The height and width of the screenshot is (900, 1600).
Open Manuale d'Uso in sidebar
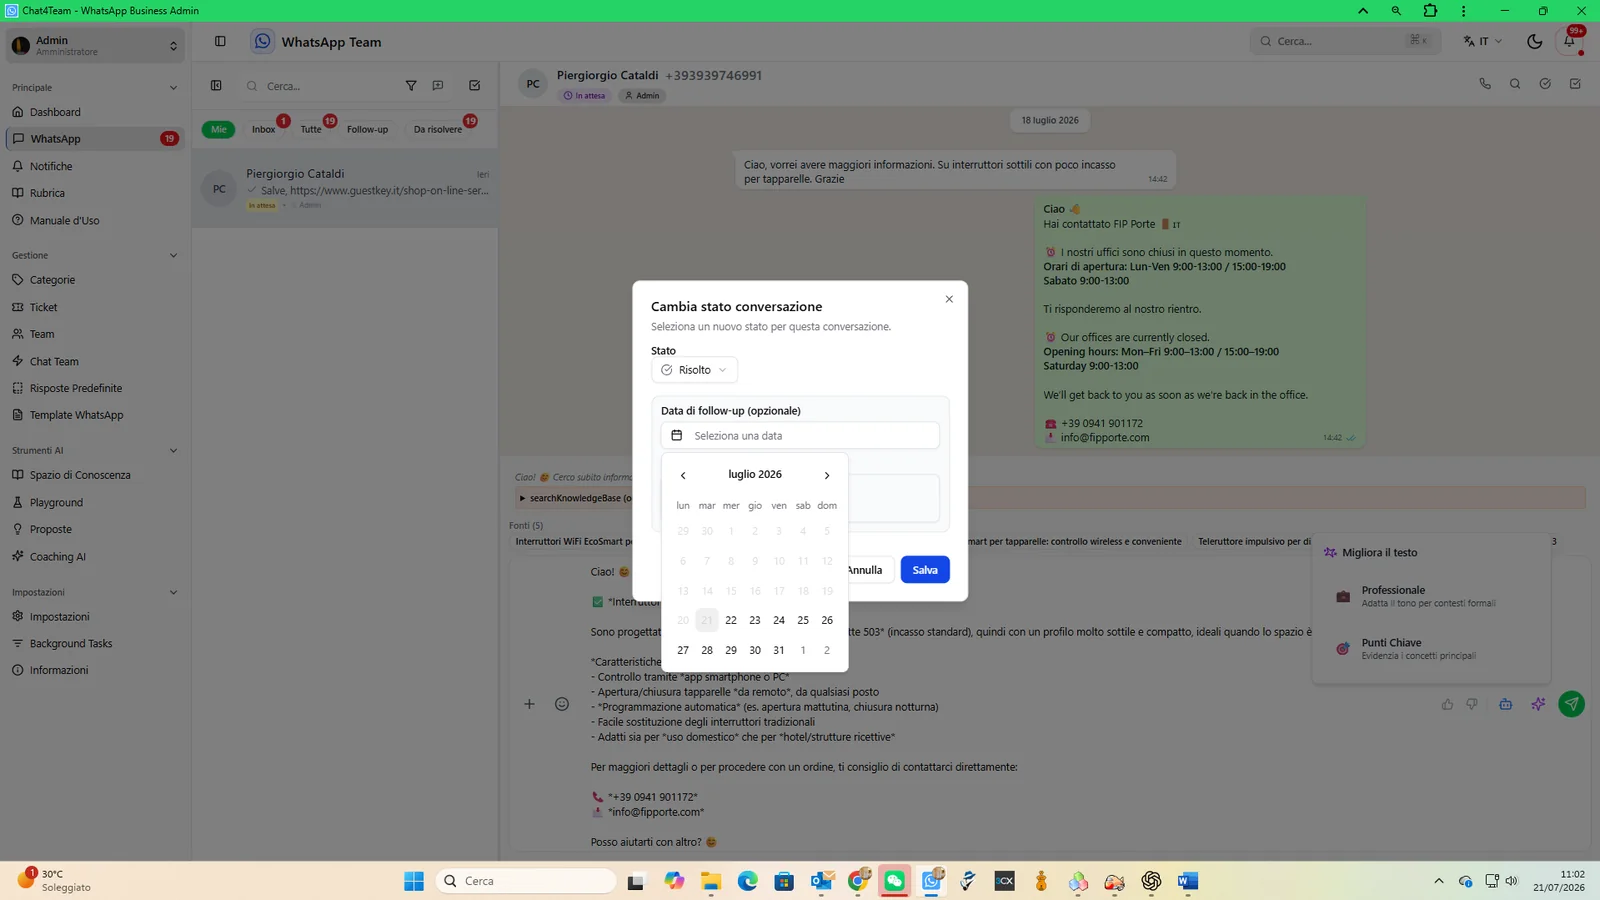click(95, 220)
